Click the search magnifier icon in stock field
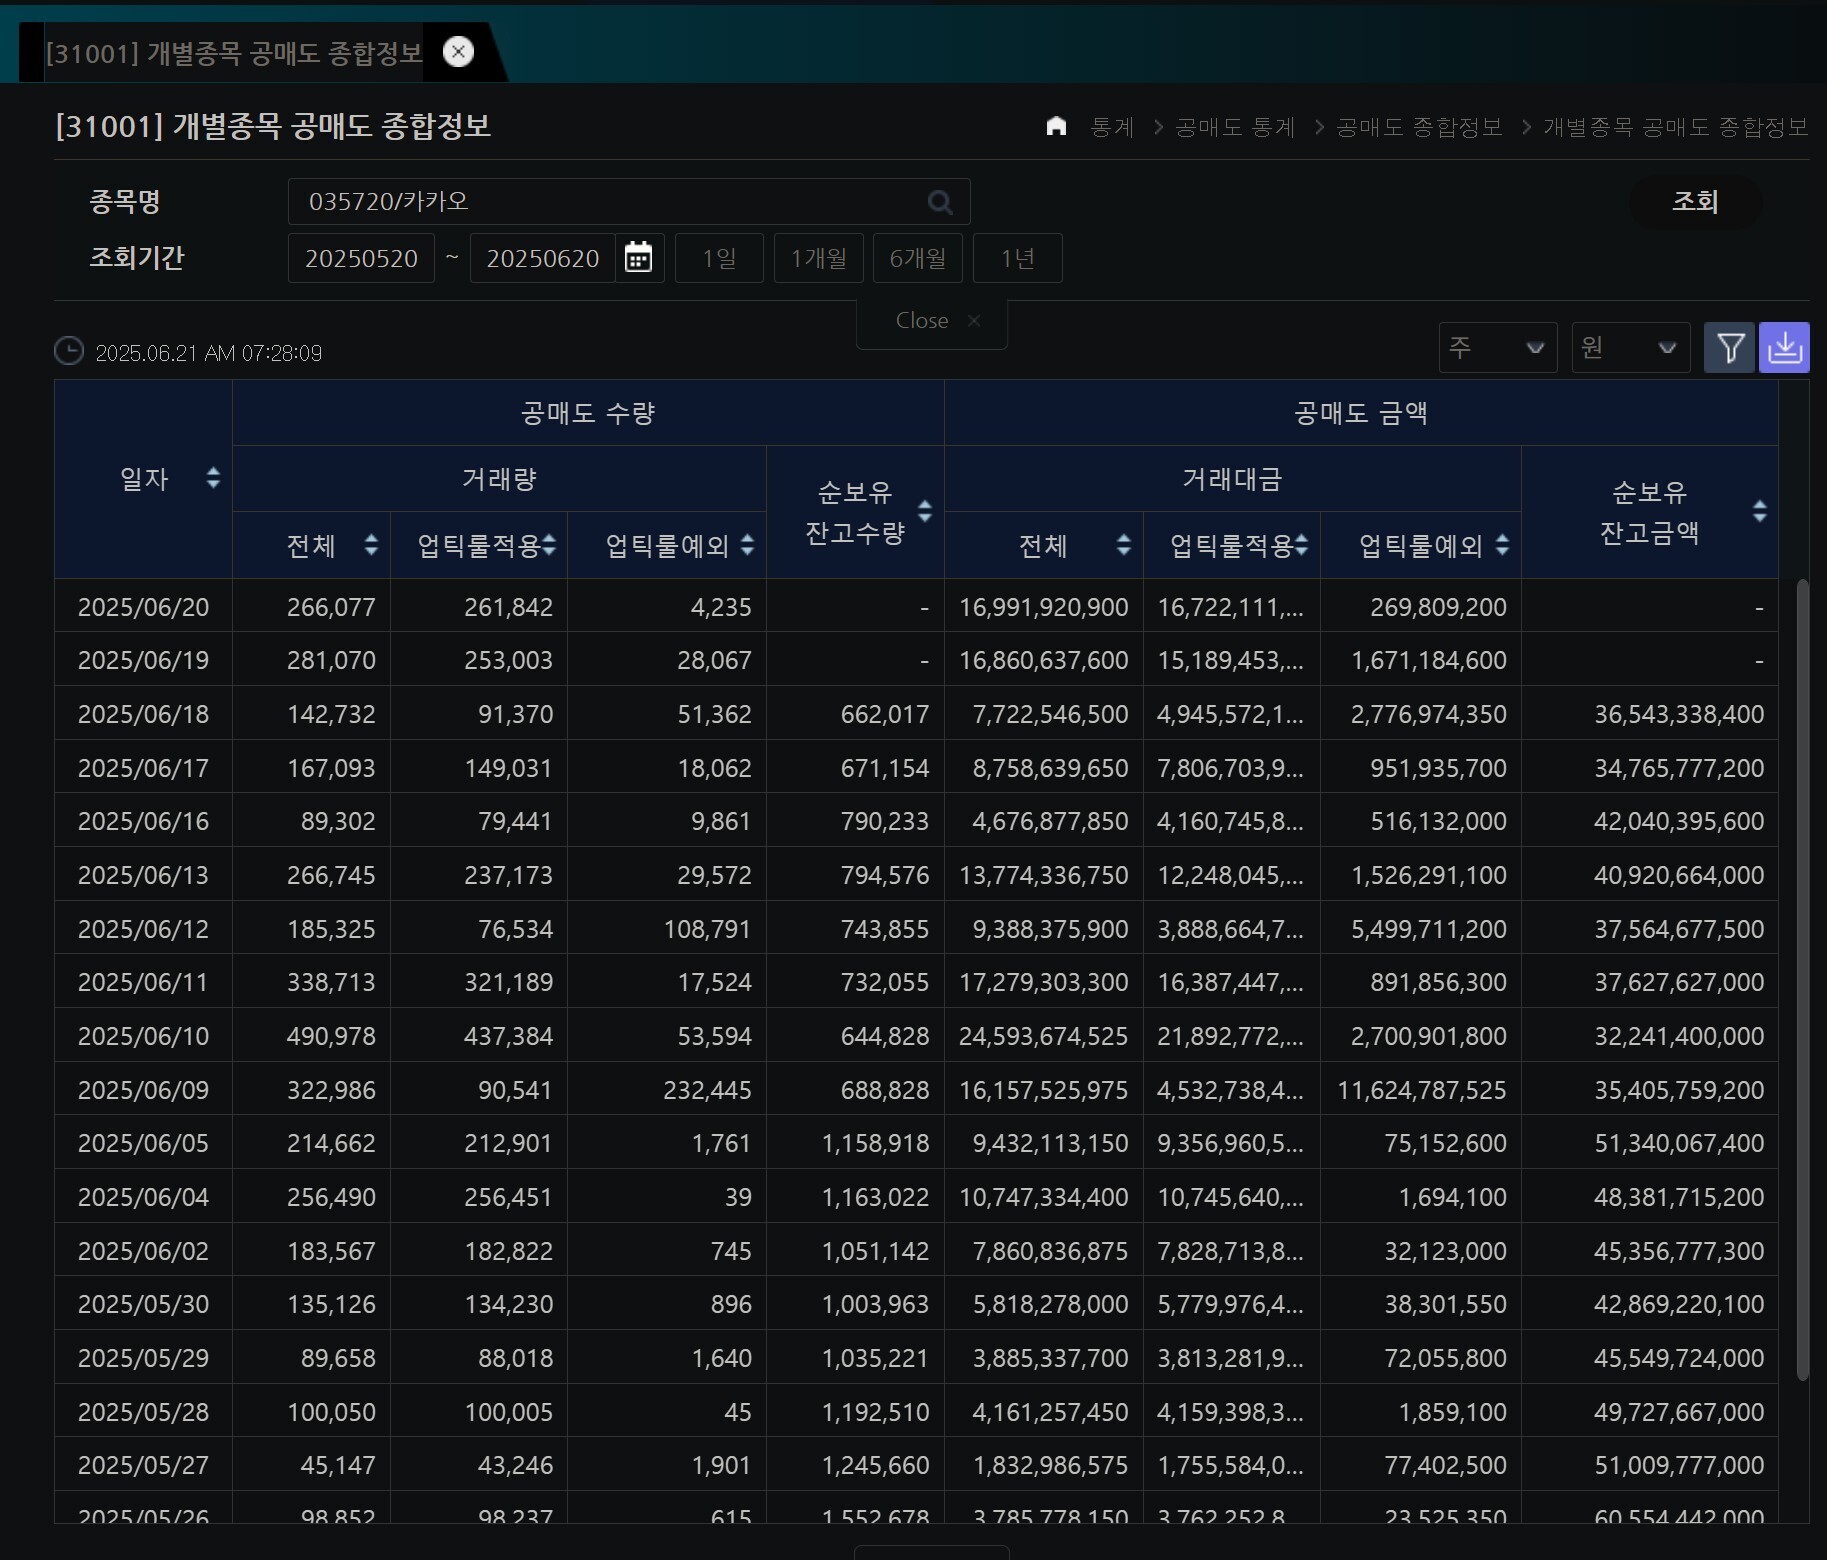This screenshot has height=1560, width=1827. 939,202
